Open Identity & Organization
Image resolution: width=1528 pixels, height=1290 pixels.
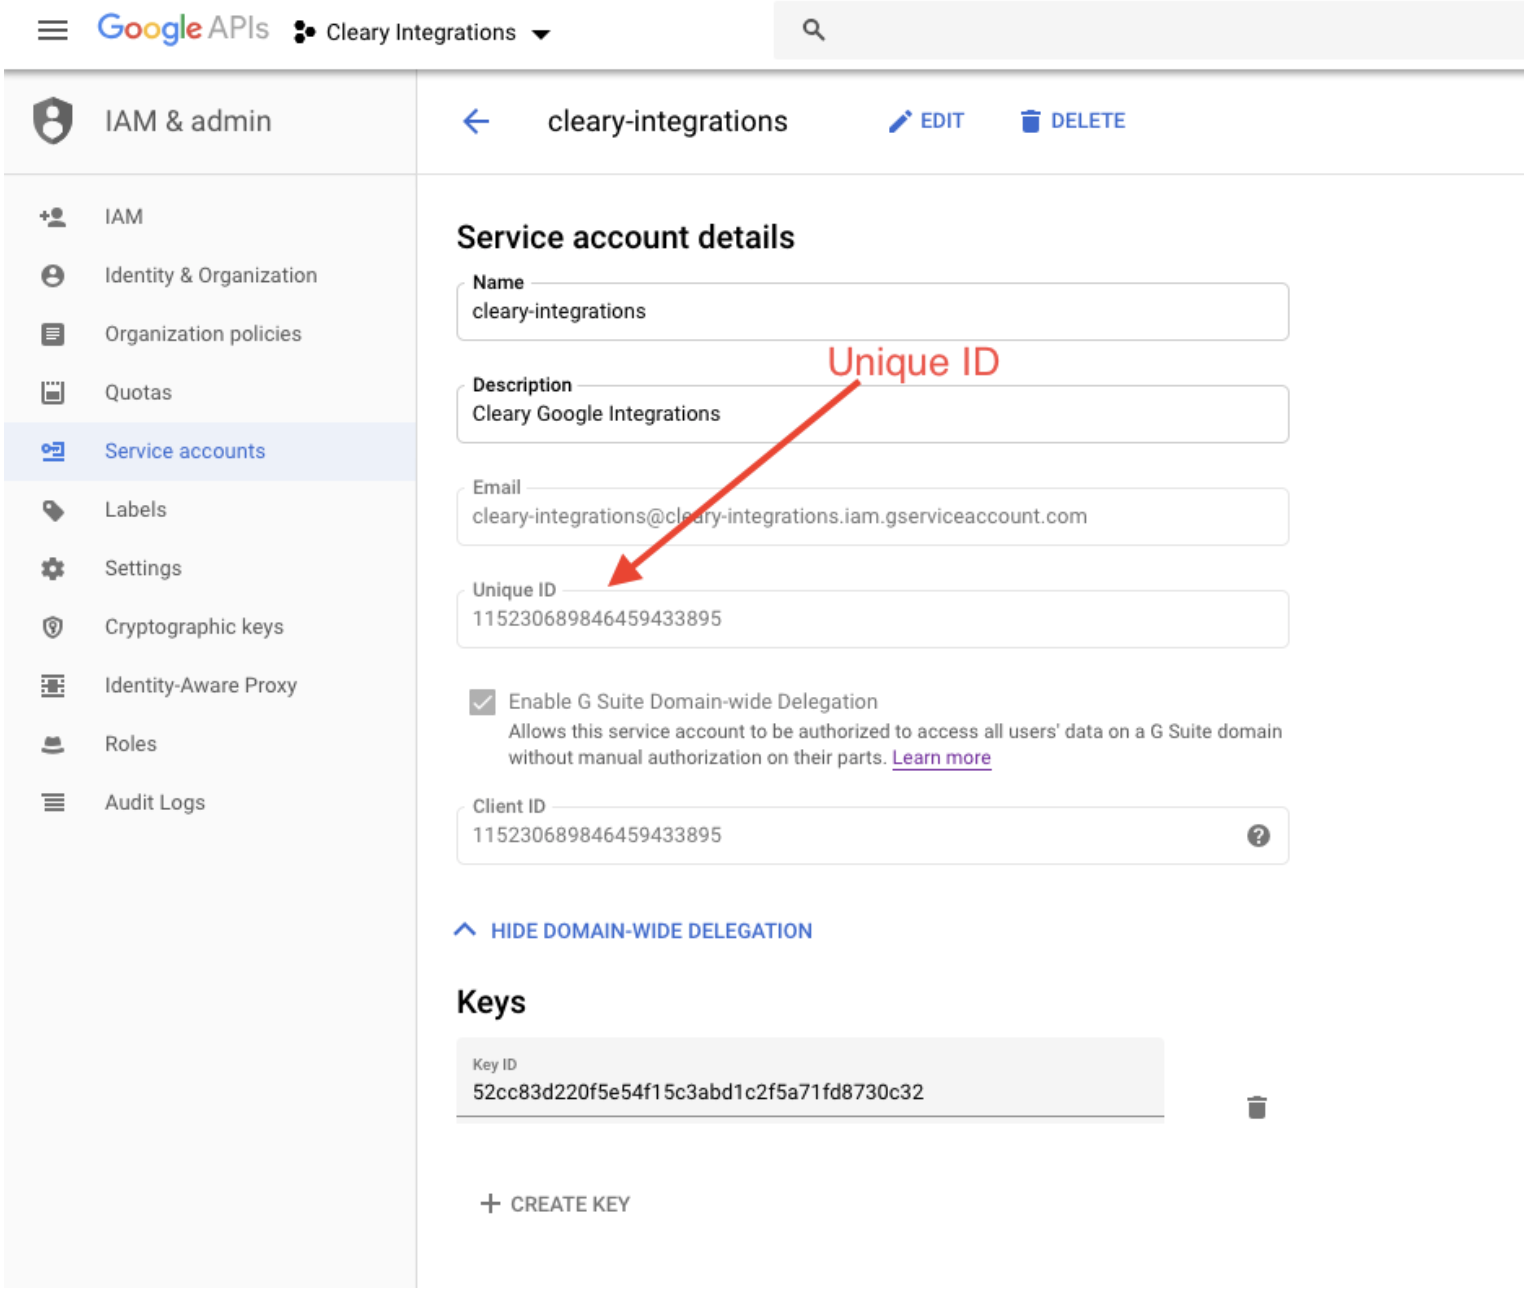pyautogui.click(x=211, y=276)
